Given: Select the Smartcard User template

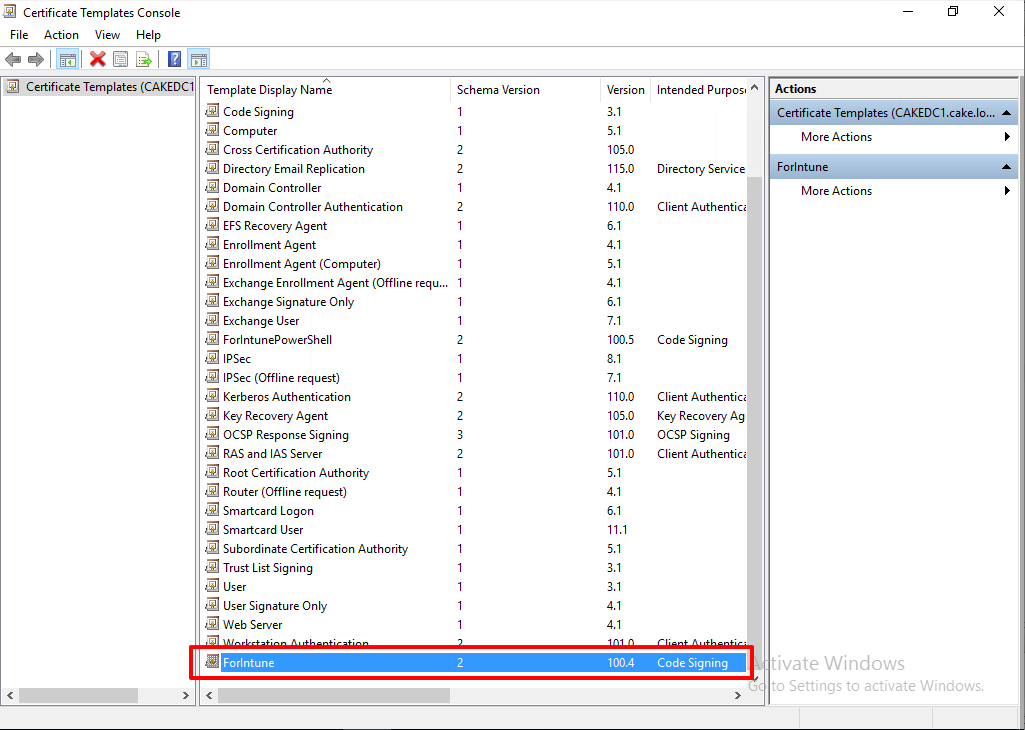Looking at the screenshot, I should coord(475,529).
